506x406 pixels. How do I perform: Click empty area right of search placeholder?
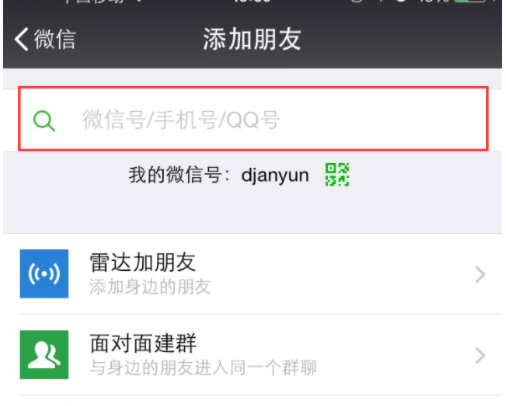click(383, 119)
